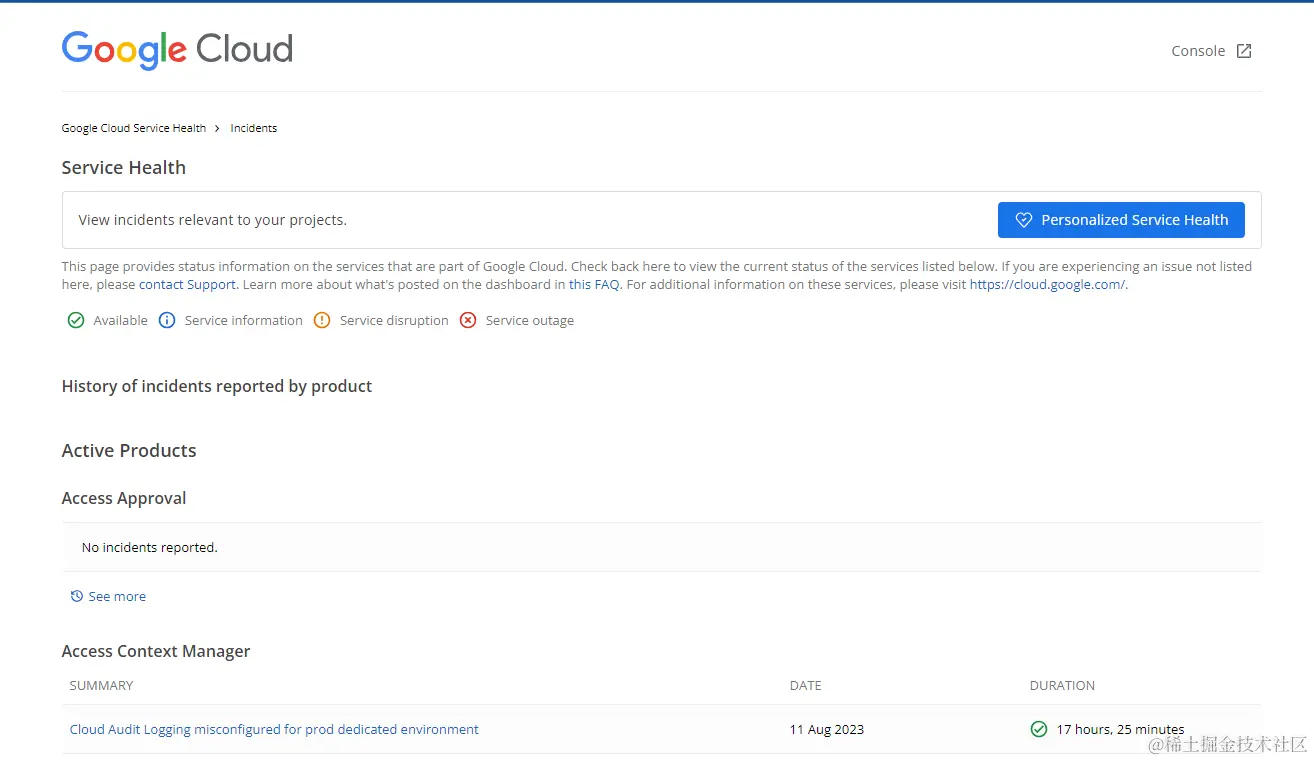Click the Access Context Manager heading
The width and height of the screenshot is (1314, 761).
click(x=156, y=651)
